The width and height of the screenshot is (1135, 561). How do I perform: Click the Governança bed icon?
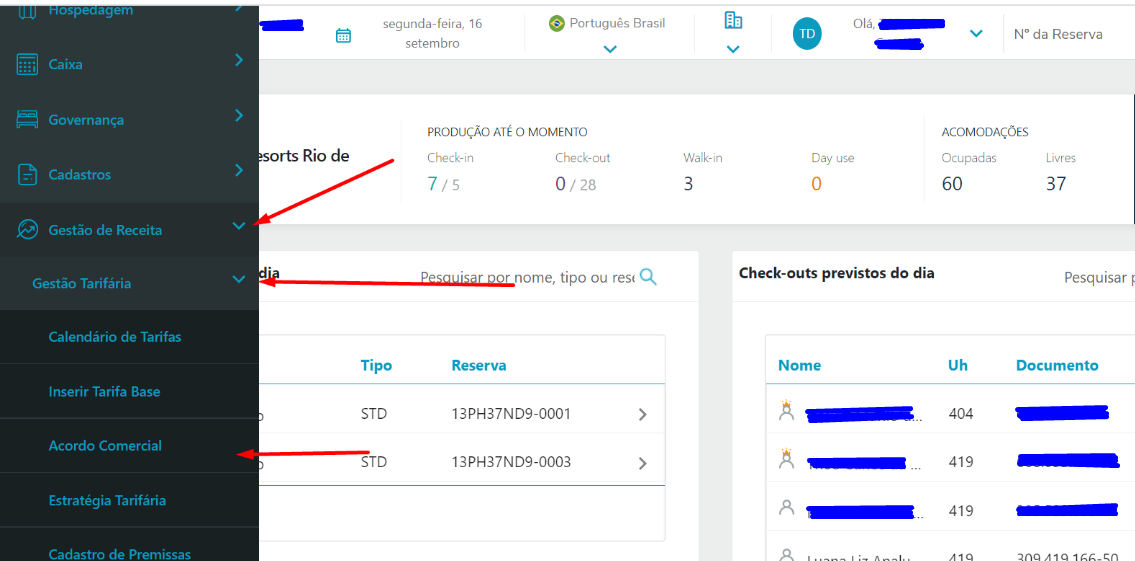point(27,119)
